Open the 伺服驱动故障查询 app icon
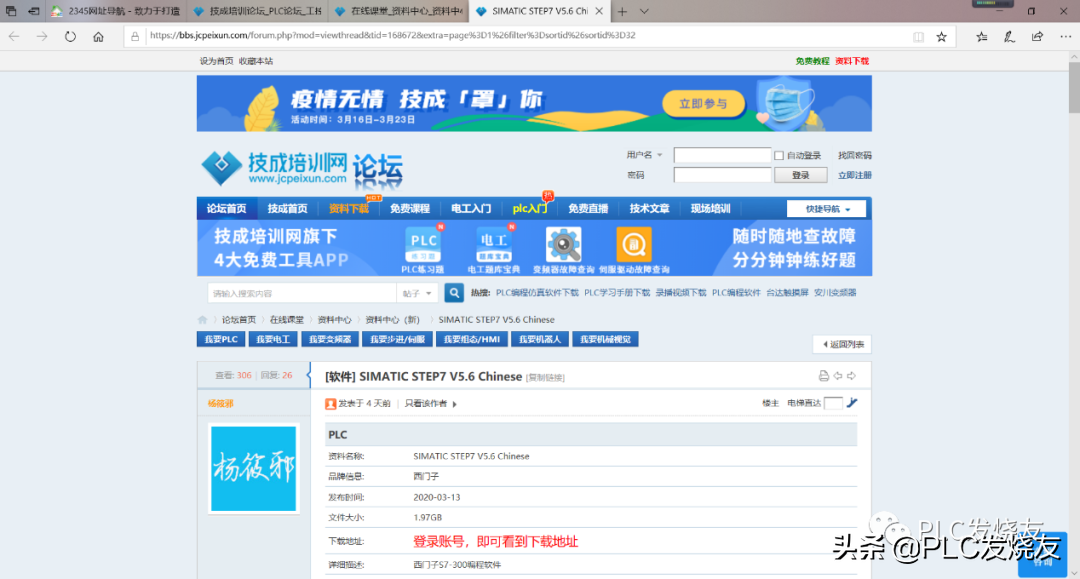 coord(633,244)
